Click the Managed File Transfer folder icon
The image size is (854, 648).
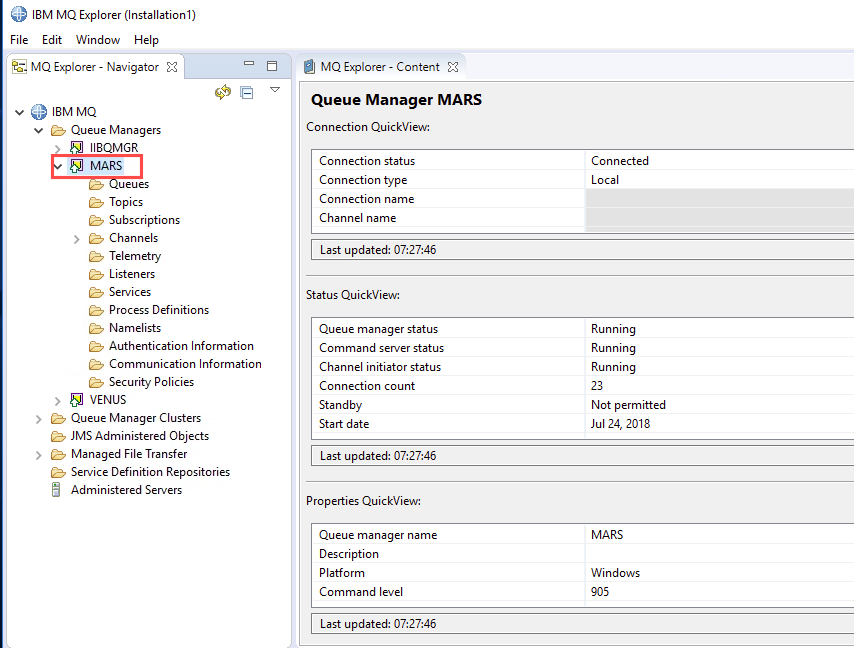click(x=58, y=454)
